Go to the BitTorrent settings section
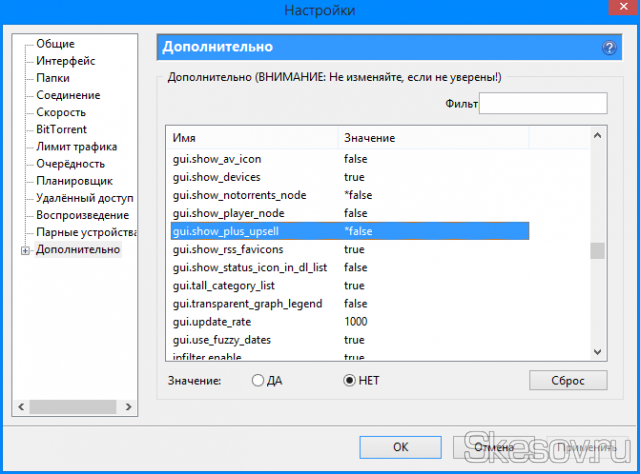This screenshot has height=474, width=640. pos(61,129)
